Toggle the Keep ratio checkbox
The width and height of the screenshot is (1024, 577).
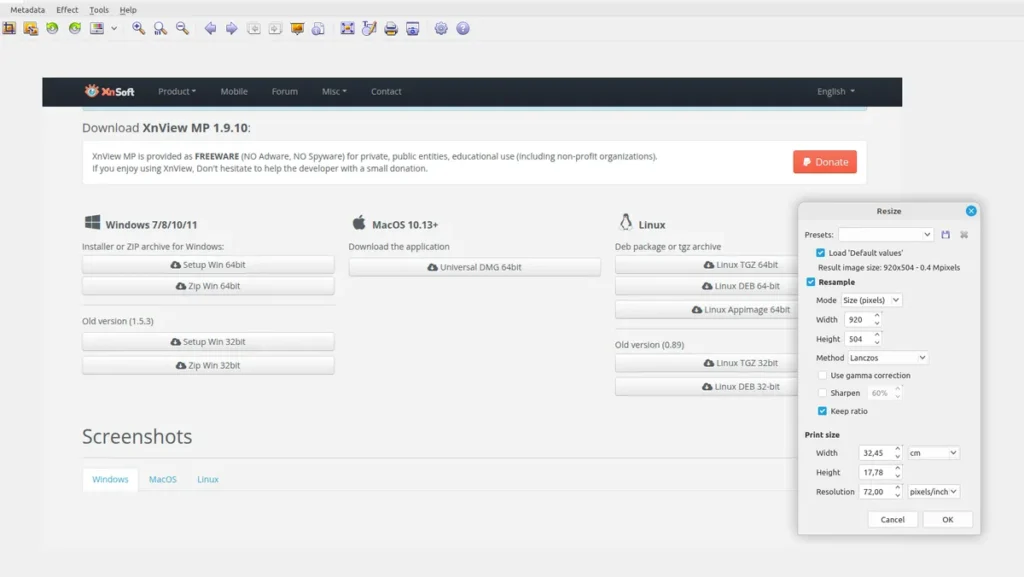point(822,411)
